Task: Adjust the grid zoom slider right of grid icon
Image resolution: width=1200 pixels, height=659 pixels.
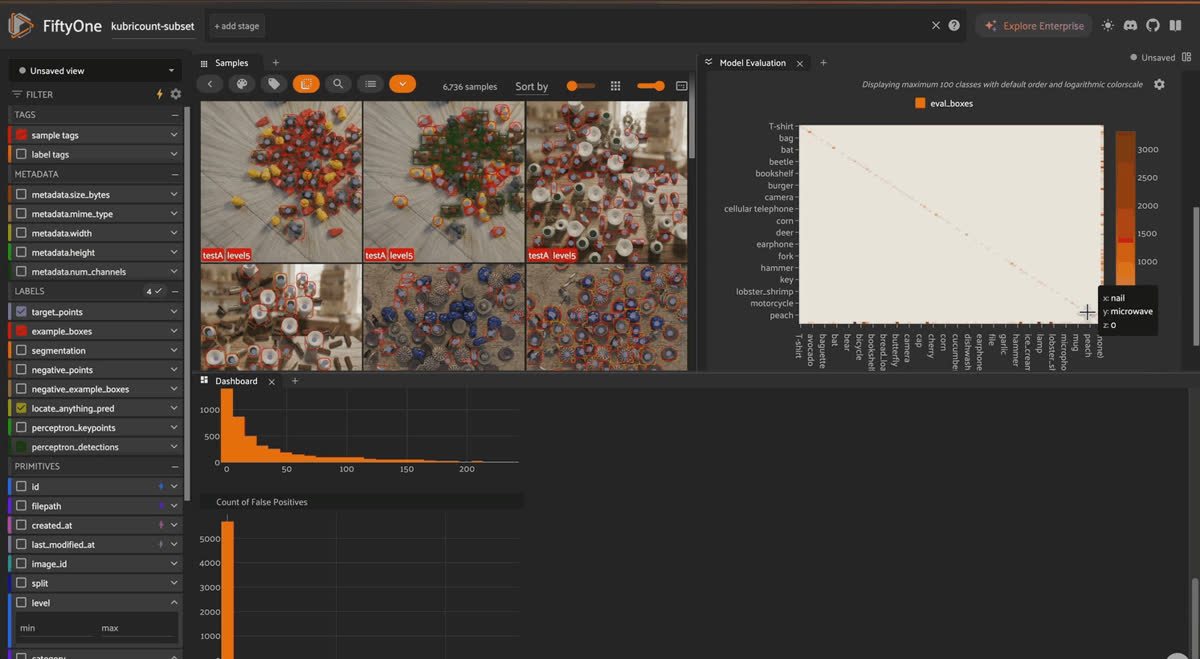Action: [651, 86]
